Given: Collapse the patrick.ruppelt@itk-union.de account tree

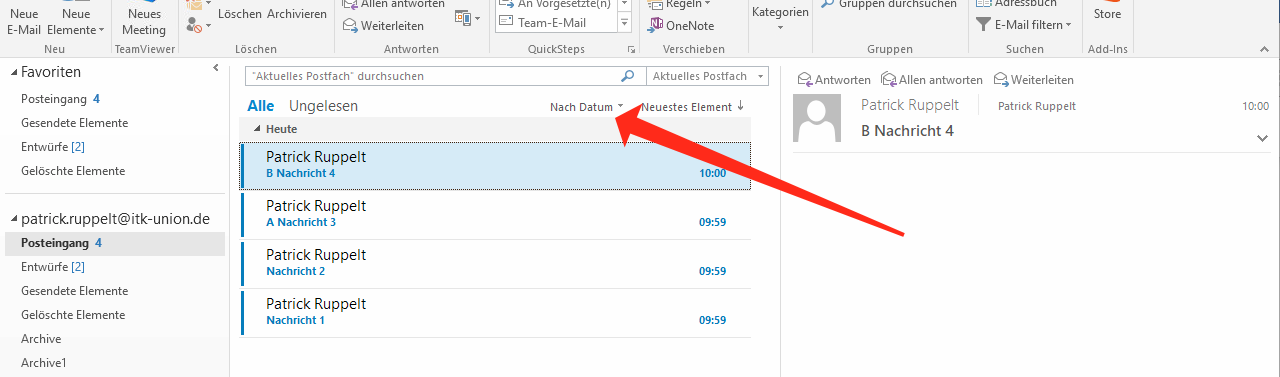Looking at the screenshot, I should 13,219.
